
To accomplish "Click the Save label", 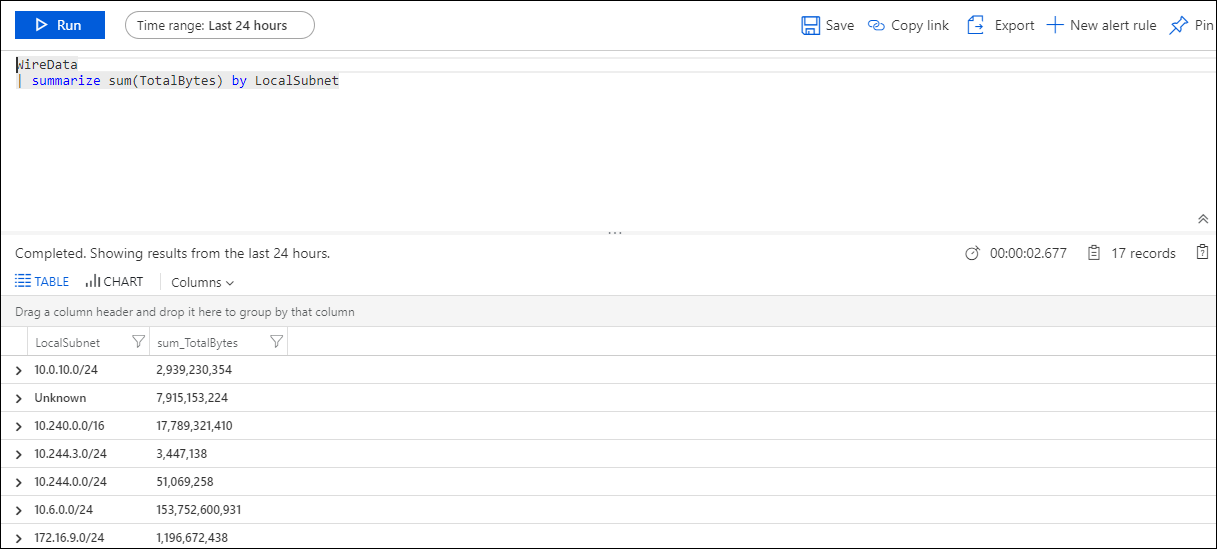I will pyautogui.click(x=840, y=25).
